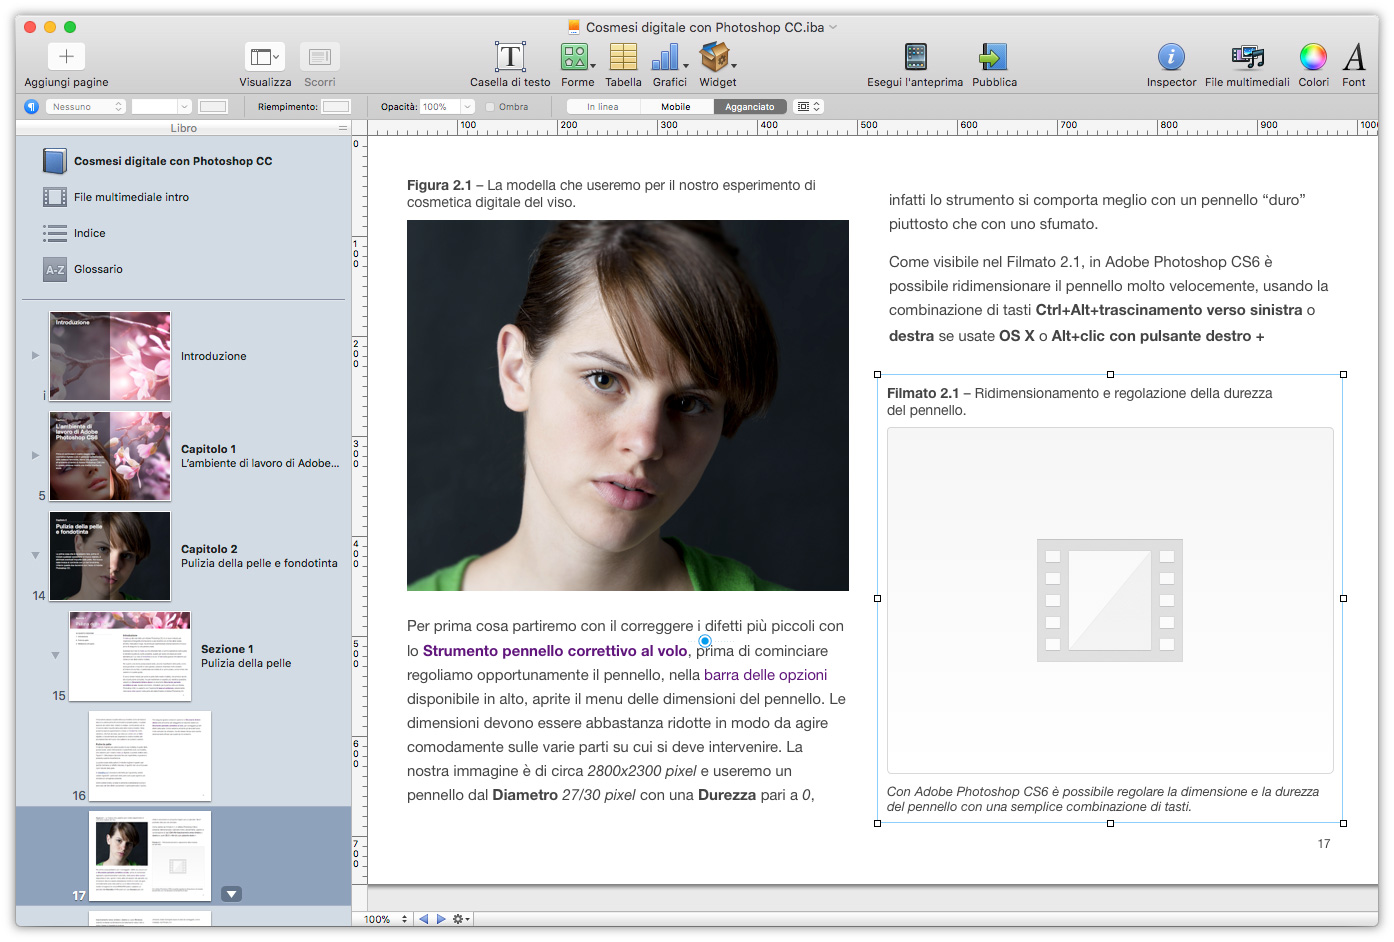Screen dimensions: 1394x942
Task: Click the filmstrip icon beside File multimediale intro
Action: (x=55, y=197)
